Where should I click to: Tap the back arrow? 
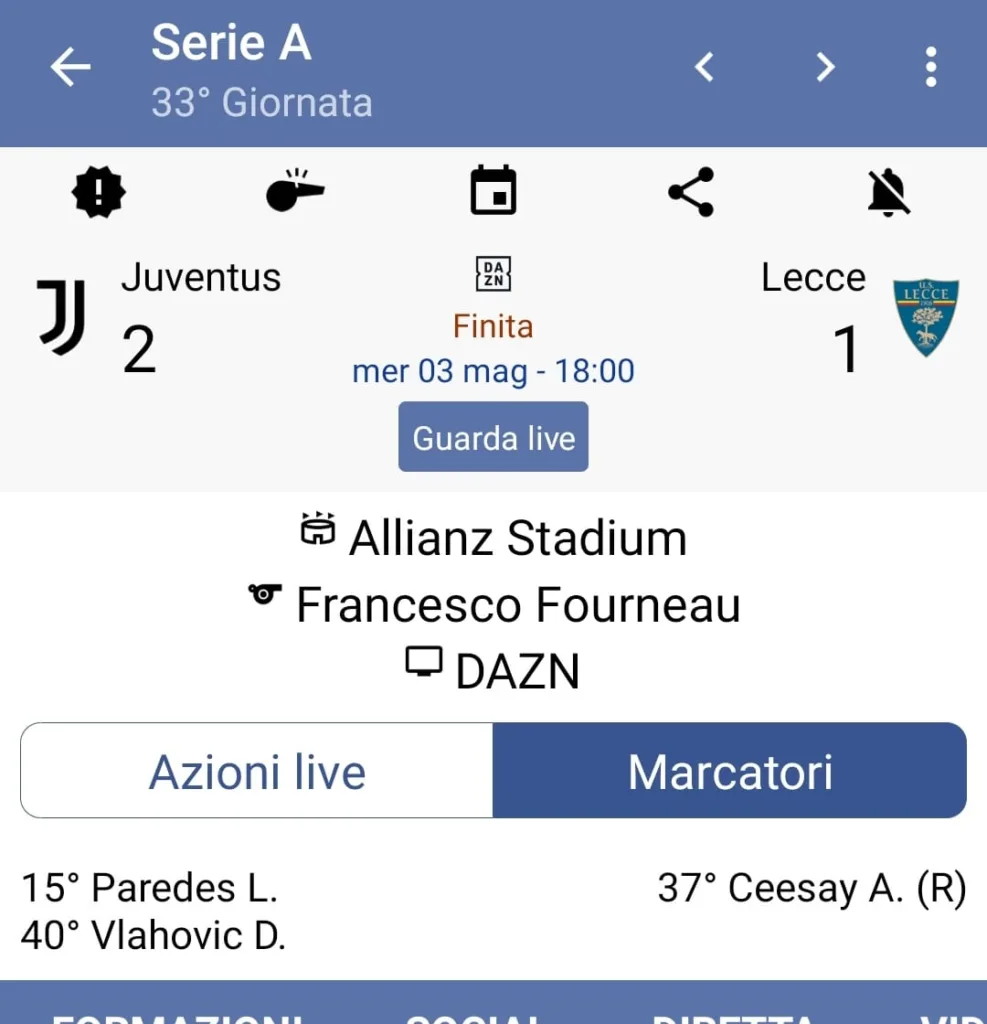pyautogui.click(x=70, y=68)
